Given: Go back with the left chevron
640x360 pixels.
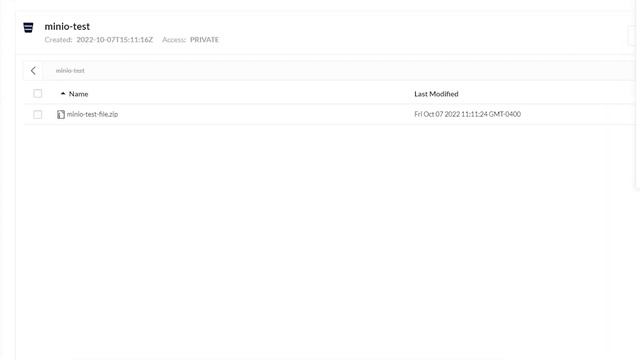Looking at the screenshot, I should coord(33,71).
